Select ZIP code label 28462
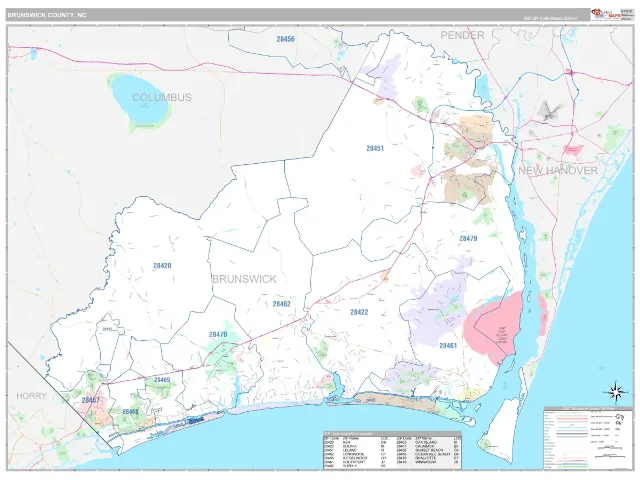 tap(282, 304)
